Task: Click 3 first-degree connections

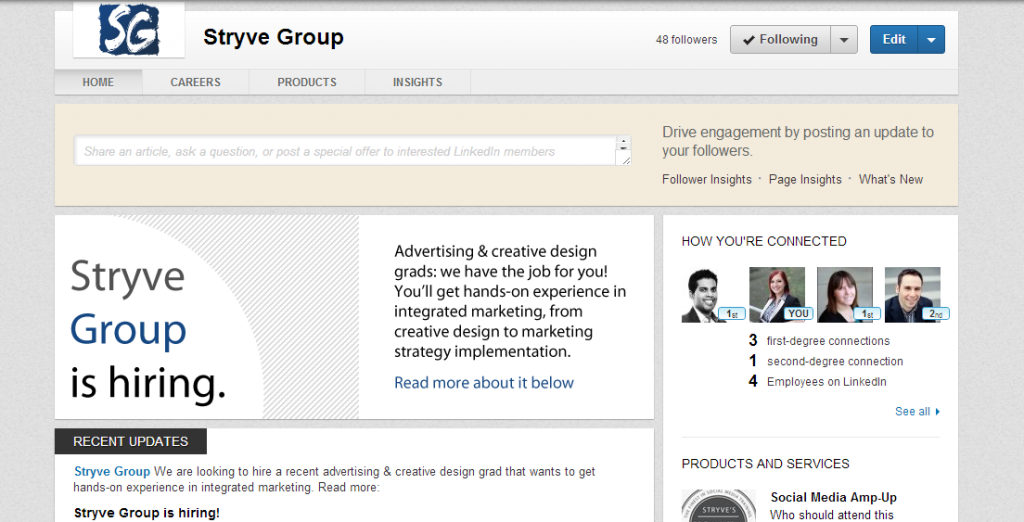Action: pos(819,341)
